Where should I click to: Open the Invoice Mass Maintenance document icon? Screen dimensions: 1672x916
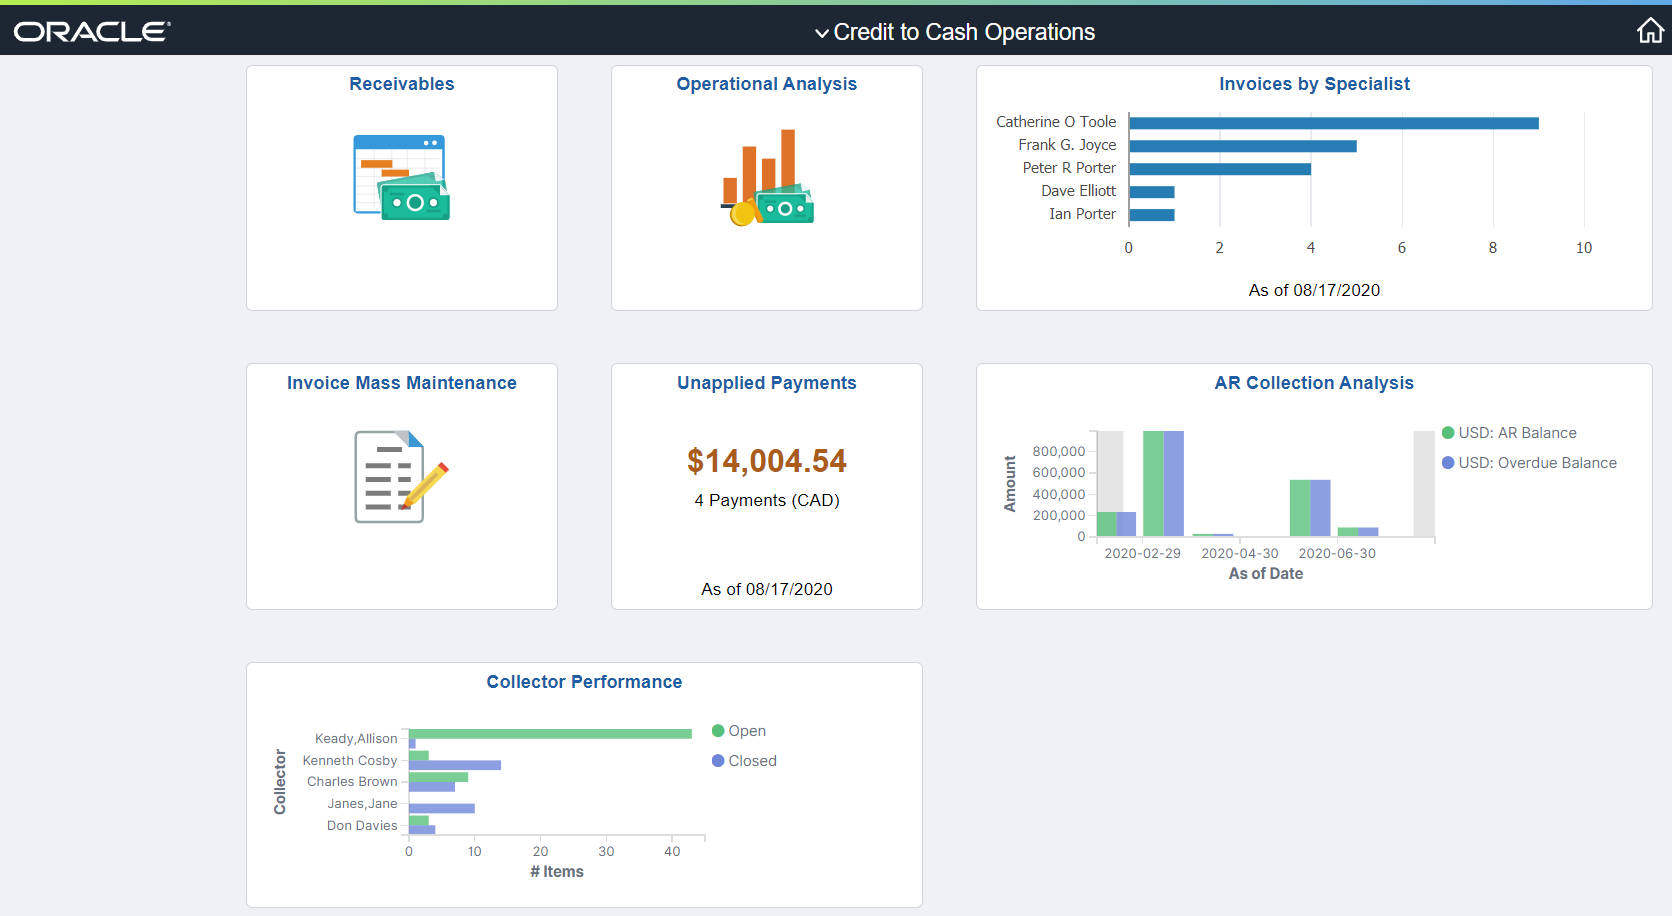(x=401, y=477)
